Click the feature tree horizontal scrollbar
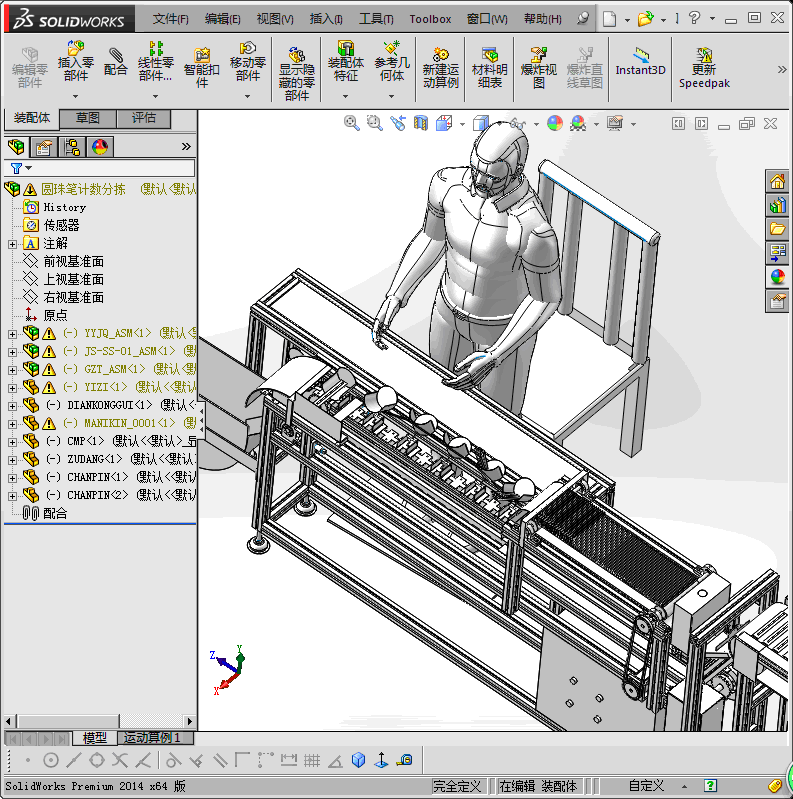Image resolution: width=793 pixels, height=799 pixels. (x=99, y=721)
